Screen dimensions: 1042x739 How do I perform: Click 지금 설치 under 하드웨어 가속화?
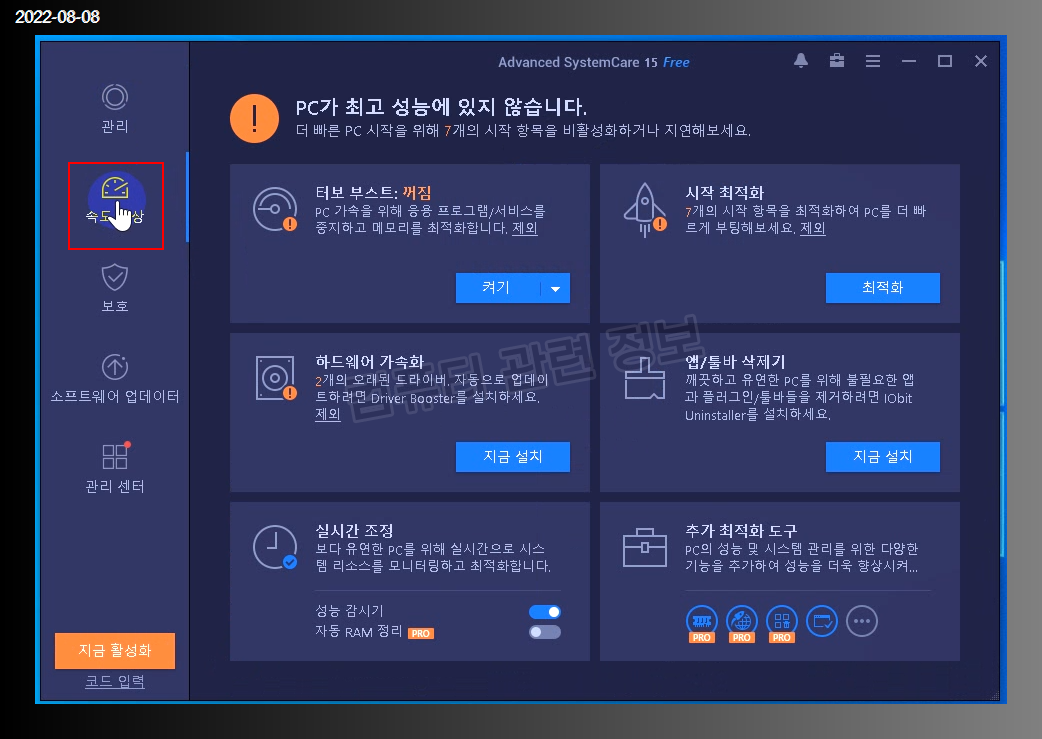point(512,457)
